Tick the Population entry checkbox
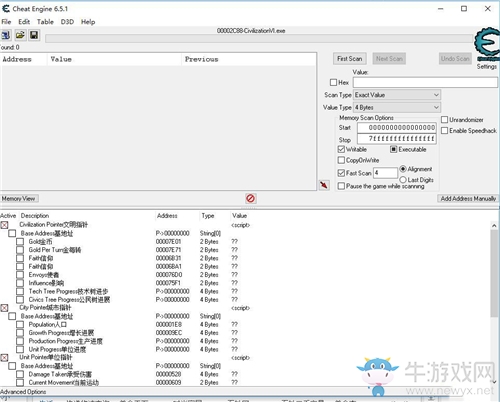The height and width of the screenshot is (402, 500). [20, 325]
